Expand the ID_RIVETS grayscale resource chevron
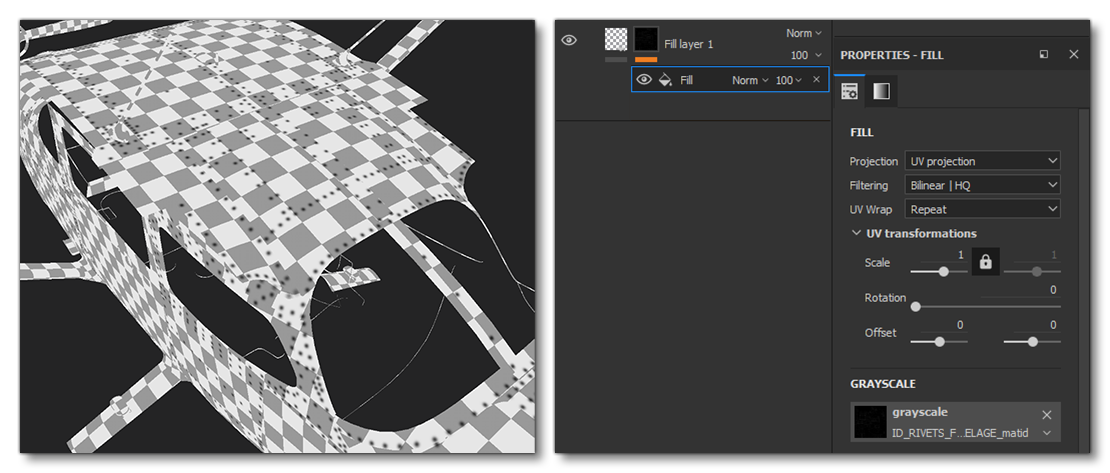Viewport: 1110px width, 473px height. [x=1046, y=433]
